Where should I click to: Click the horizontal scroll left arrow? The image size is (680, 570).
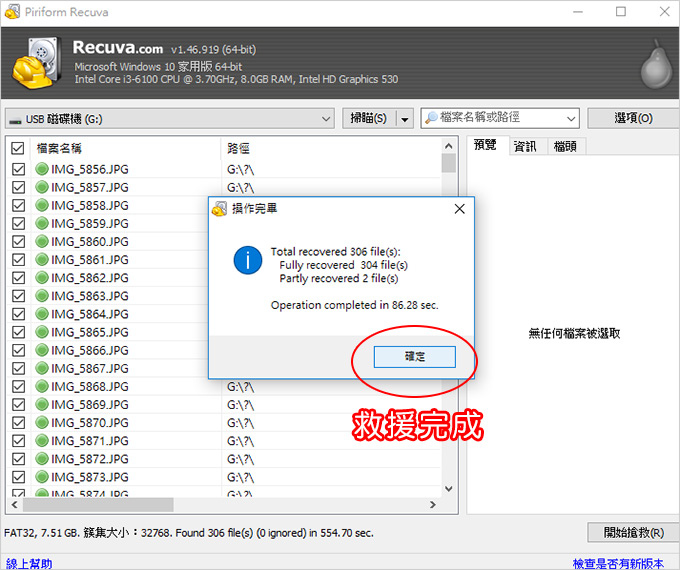click(14, 504)
